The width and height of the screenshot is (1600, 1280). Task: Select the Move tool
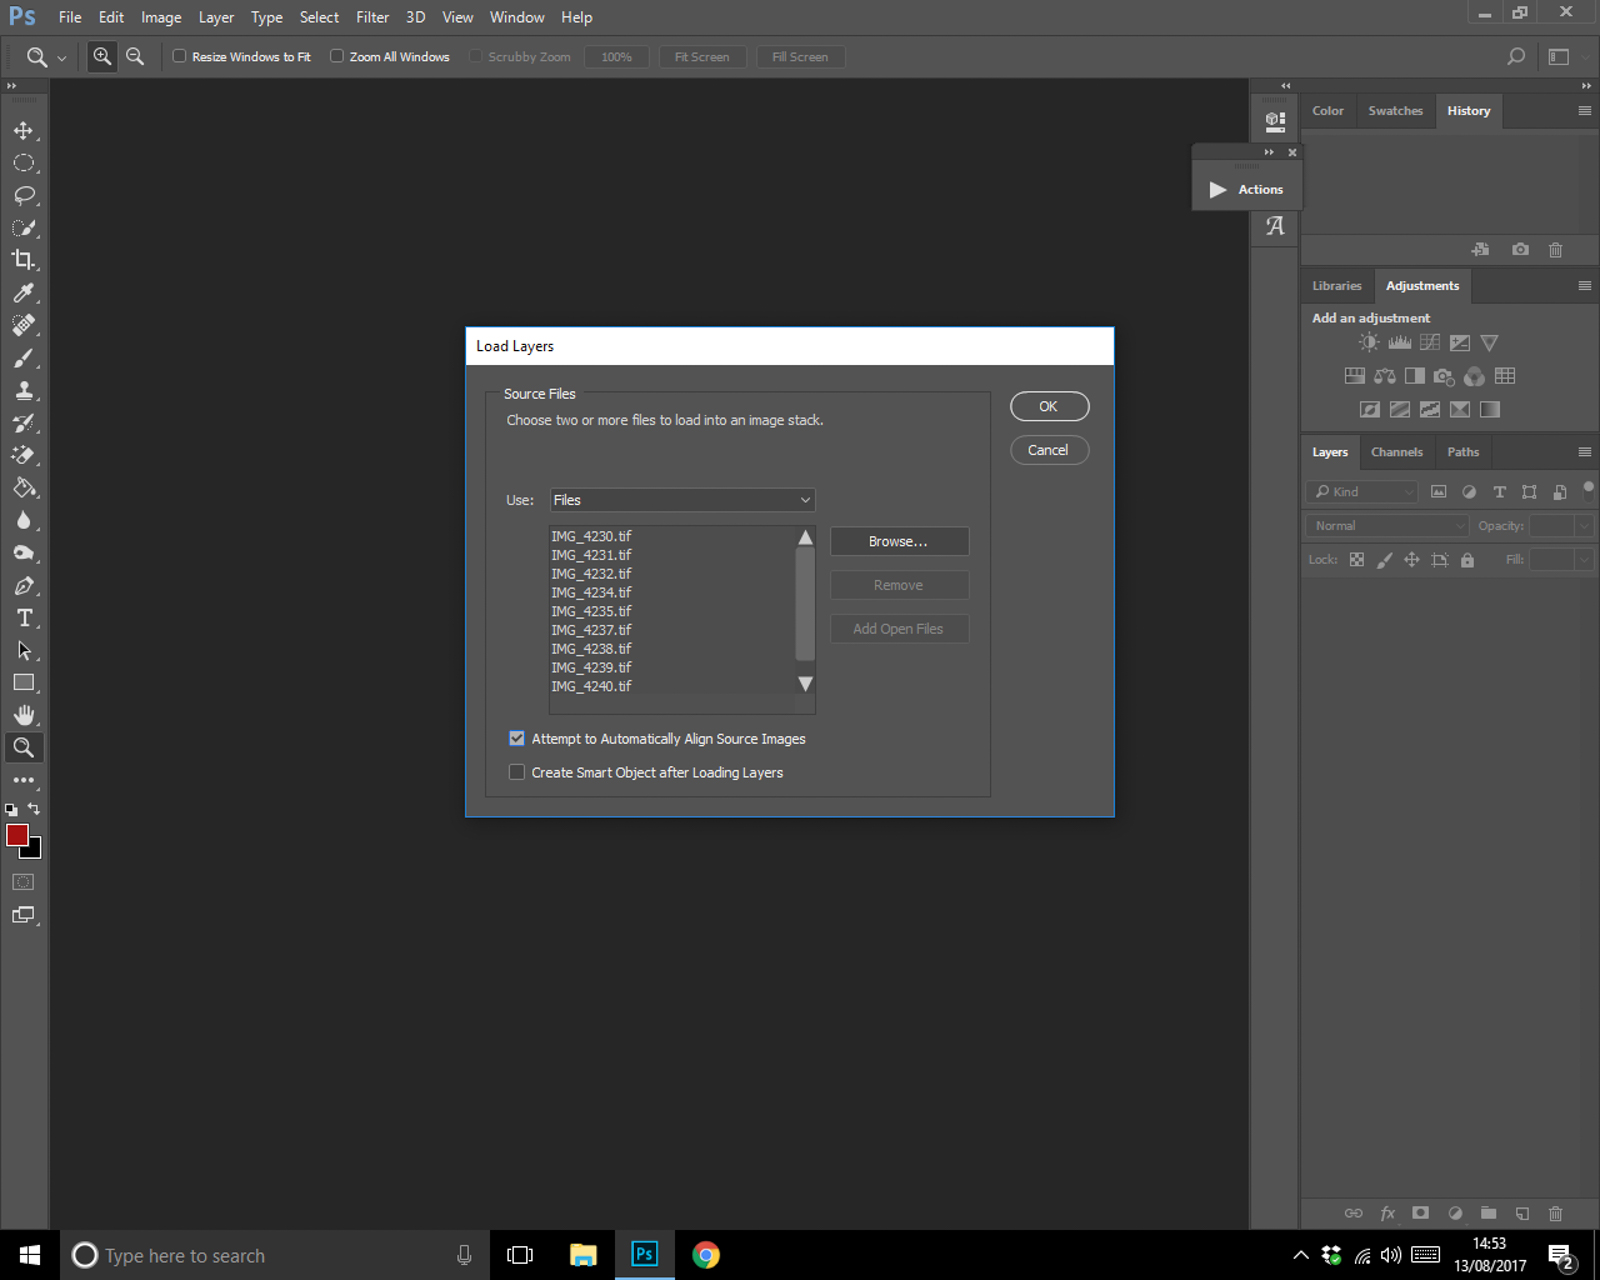tap(23, 131)
